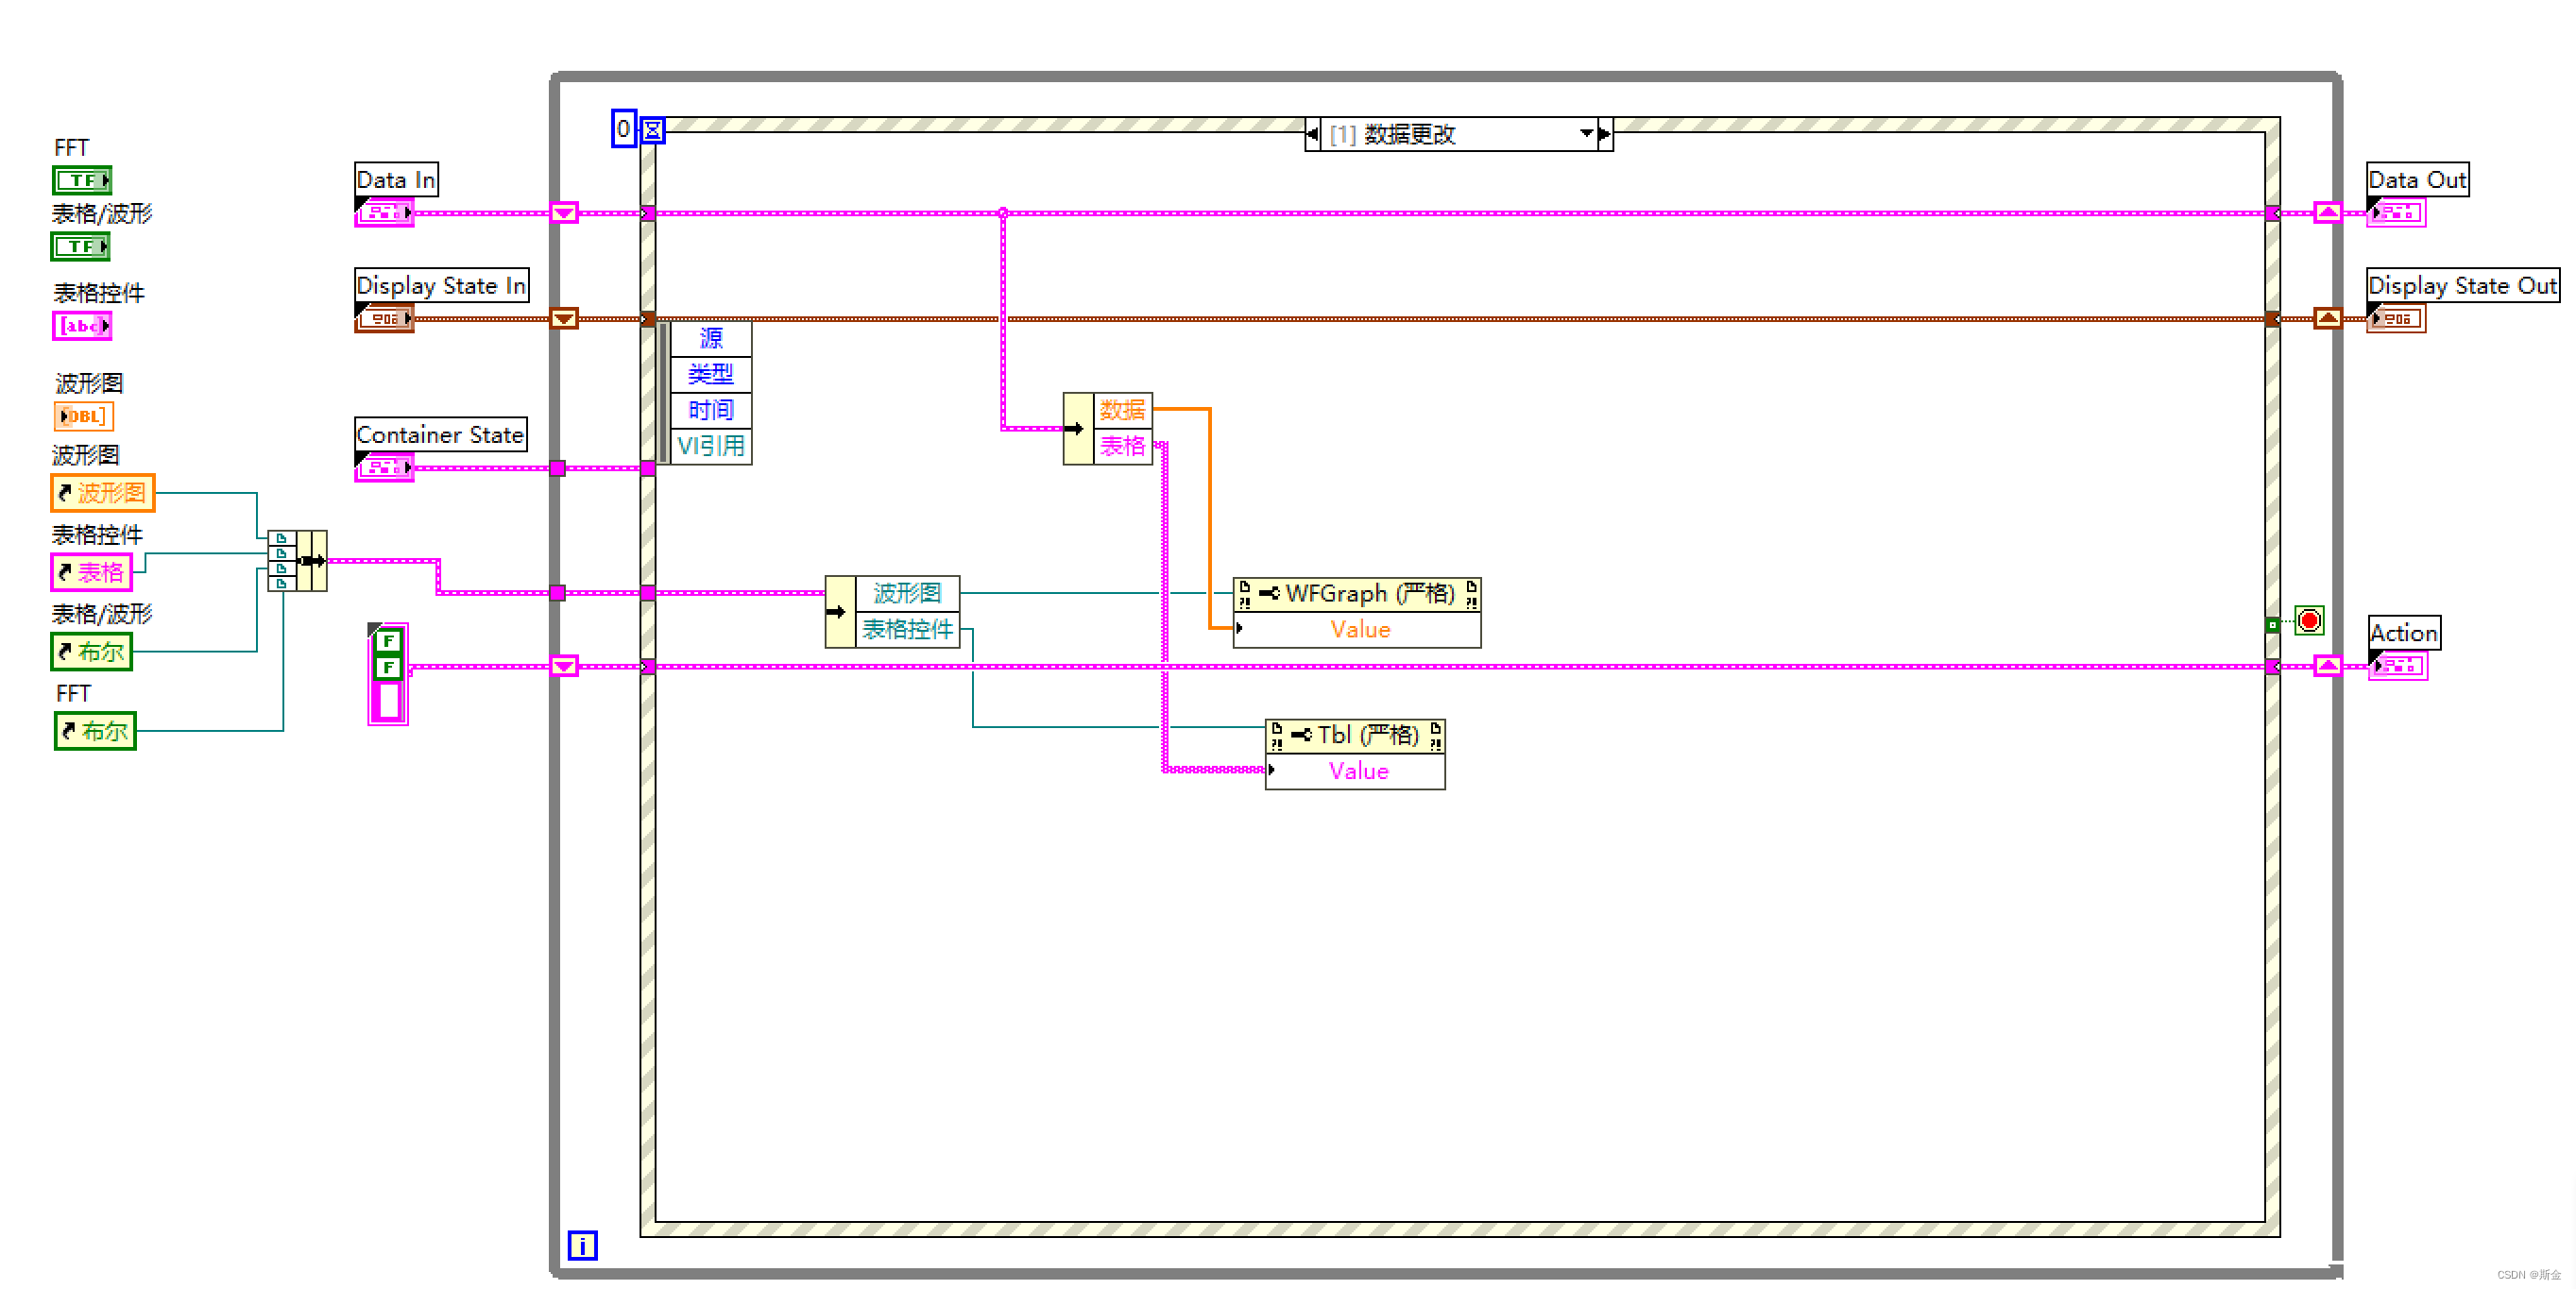The image size is (2576, 1289).
Task: Click the Value terminal under Tbl (严格)
Action: [x=1355, y=771]
